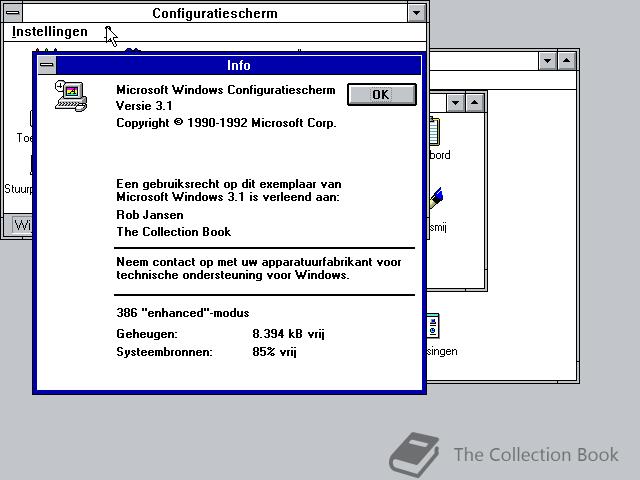Select the icon above the 'singen' label

click(433, 326)
